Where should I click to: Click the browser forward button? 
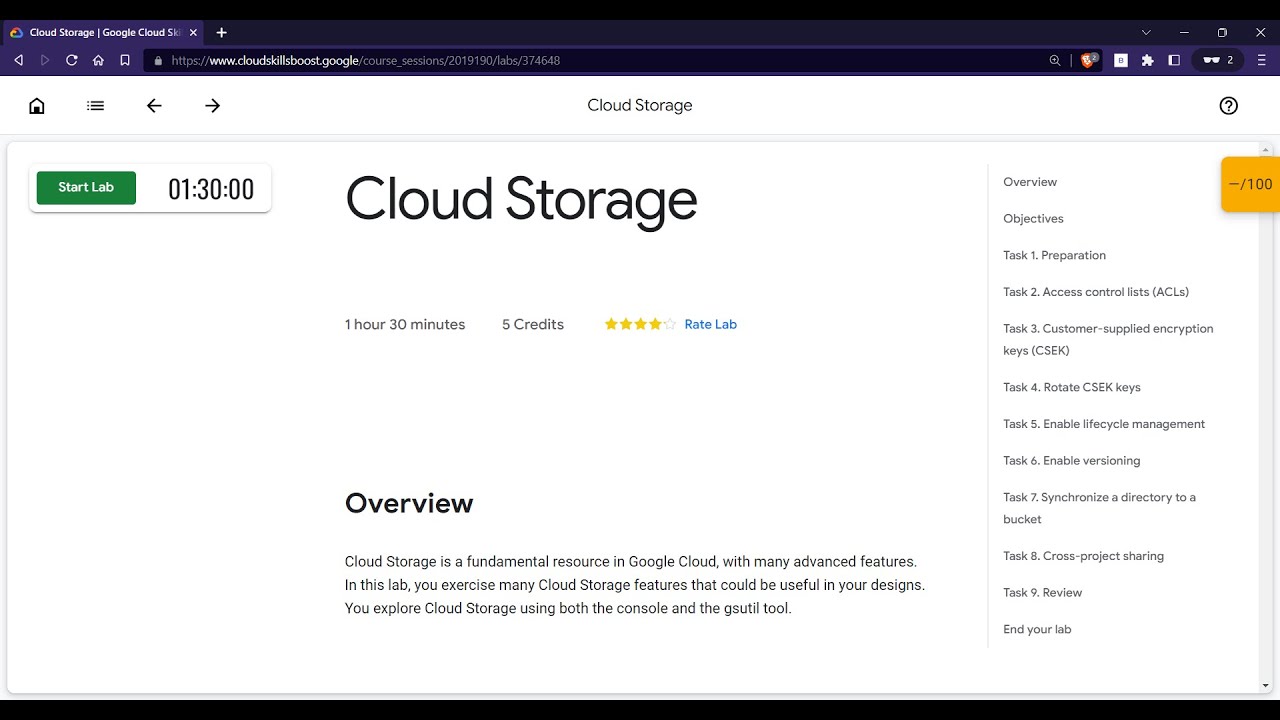coord(45,60)
